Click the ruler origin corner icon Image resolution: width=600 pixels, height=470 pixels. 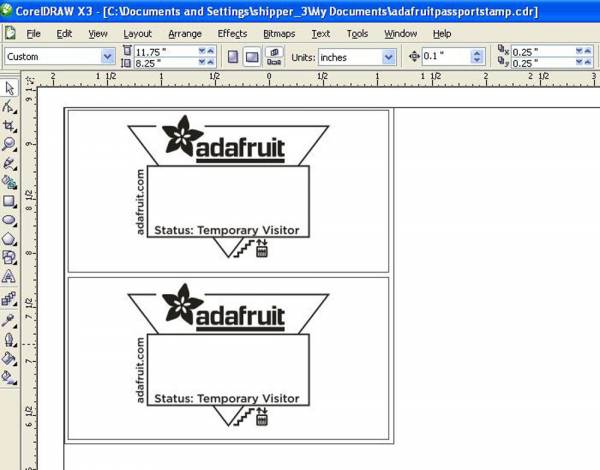(x=29, y=80)
